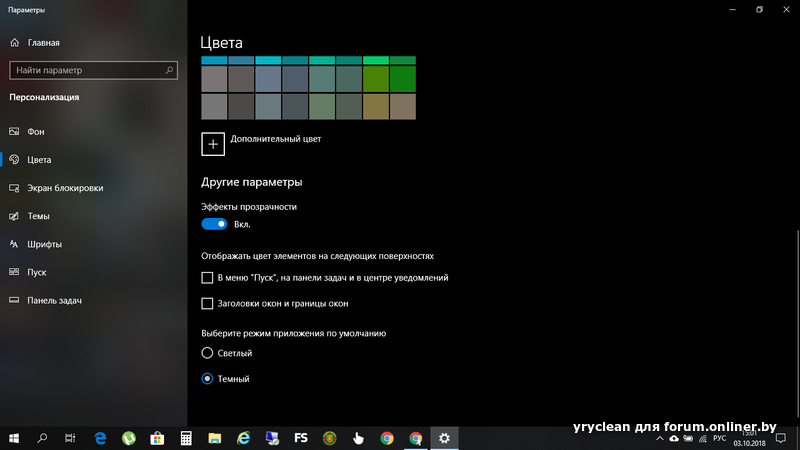Screen dimensions: 800x450
Task: Turn off Эффекты прозрачности toggle
Action: [x=214, y=225]
